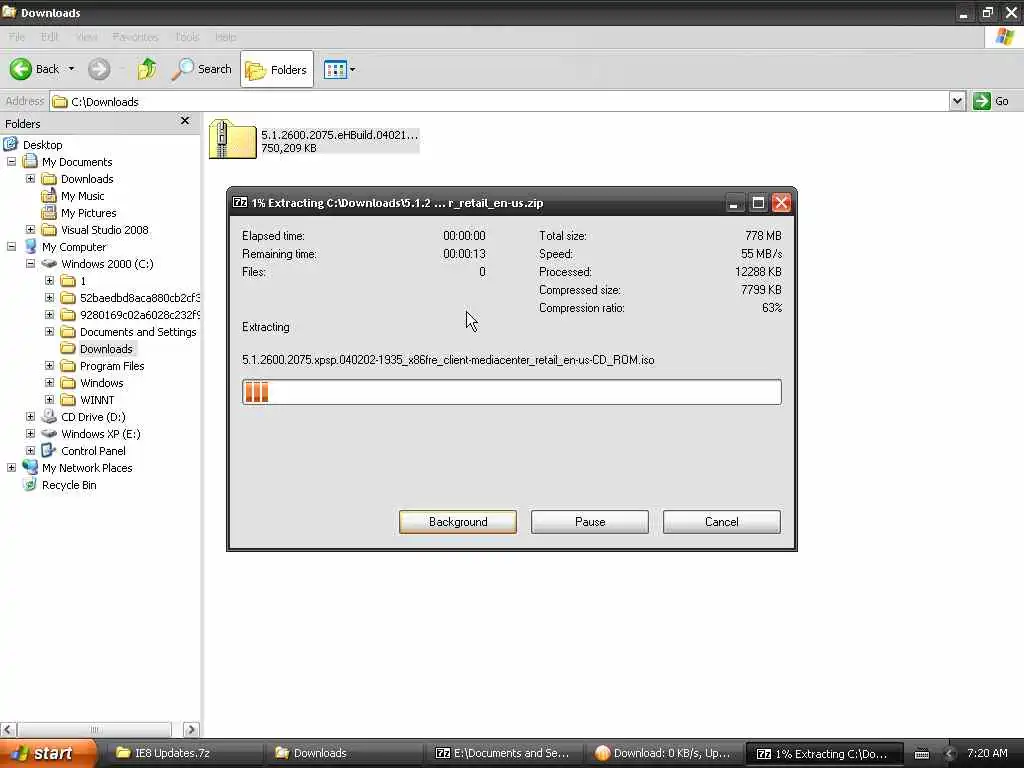
Task: Open the address bar dropdown arrow
Action: coord(957,101)
